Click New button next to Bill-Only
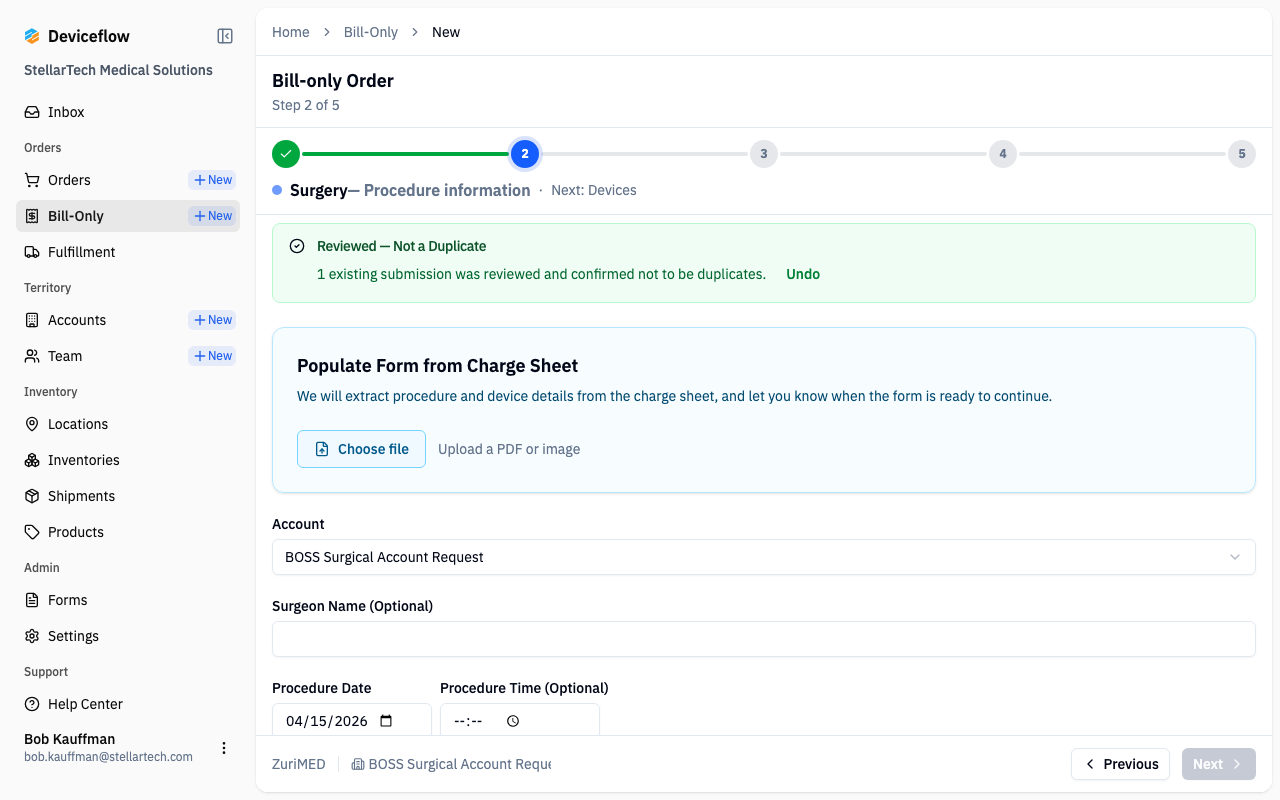 pyautogui.click(x=213, y=216)
